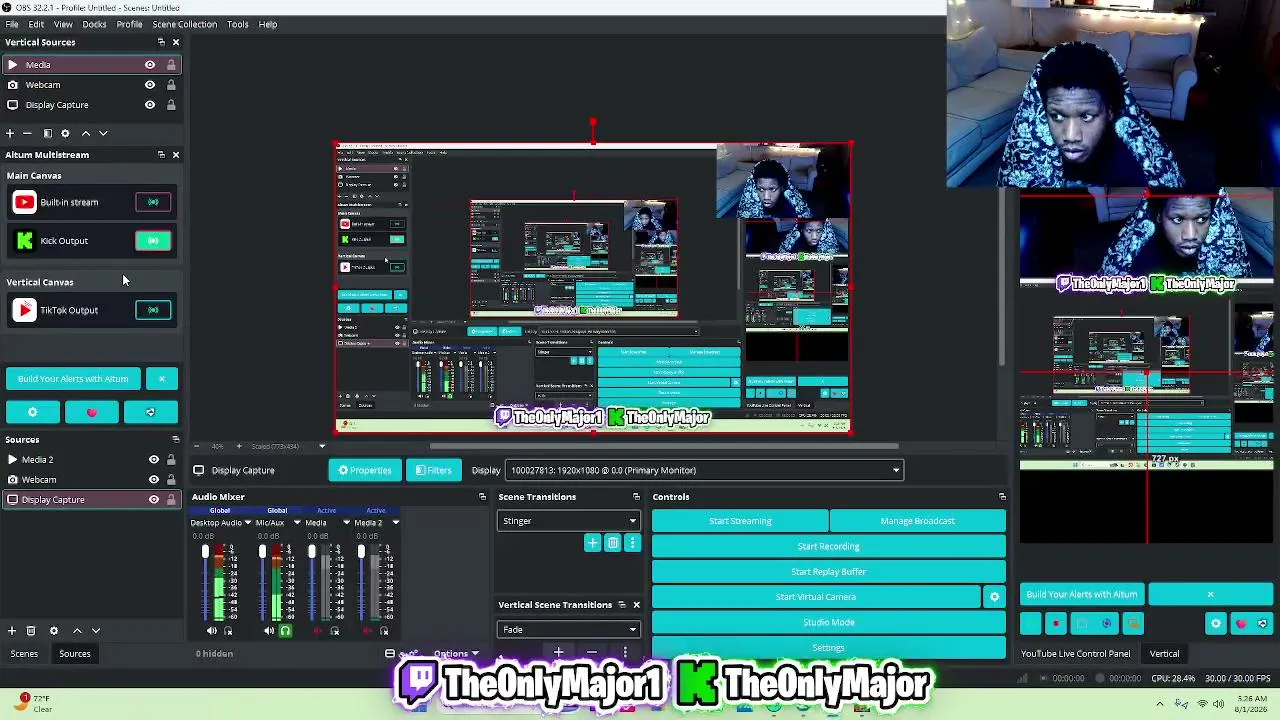Click the Desktop Audio volume slider

[x=206, y=582]
